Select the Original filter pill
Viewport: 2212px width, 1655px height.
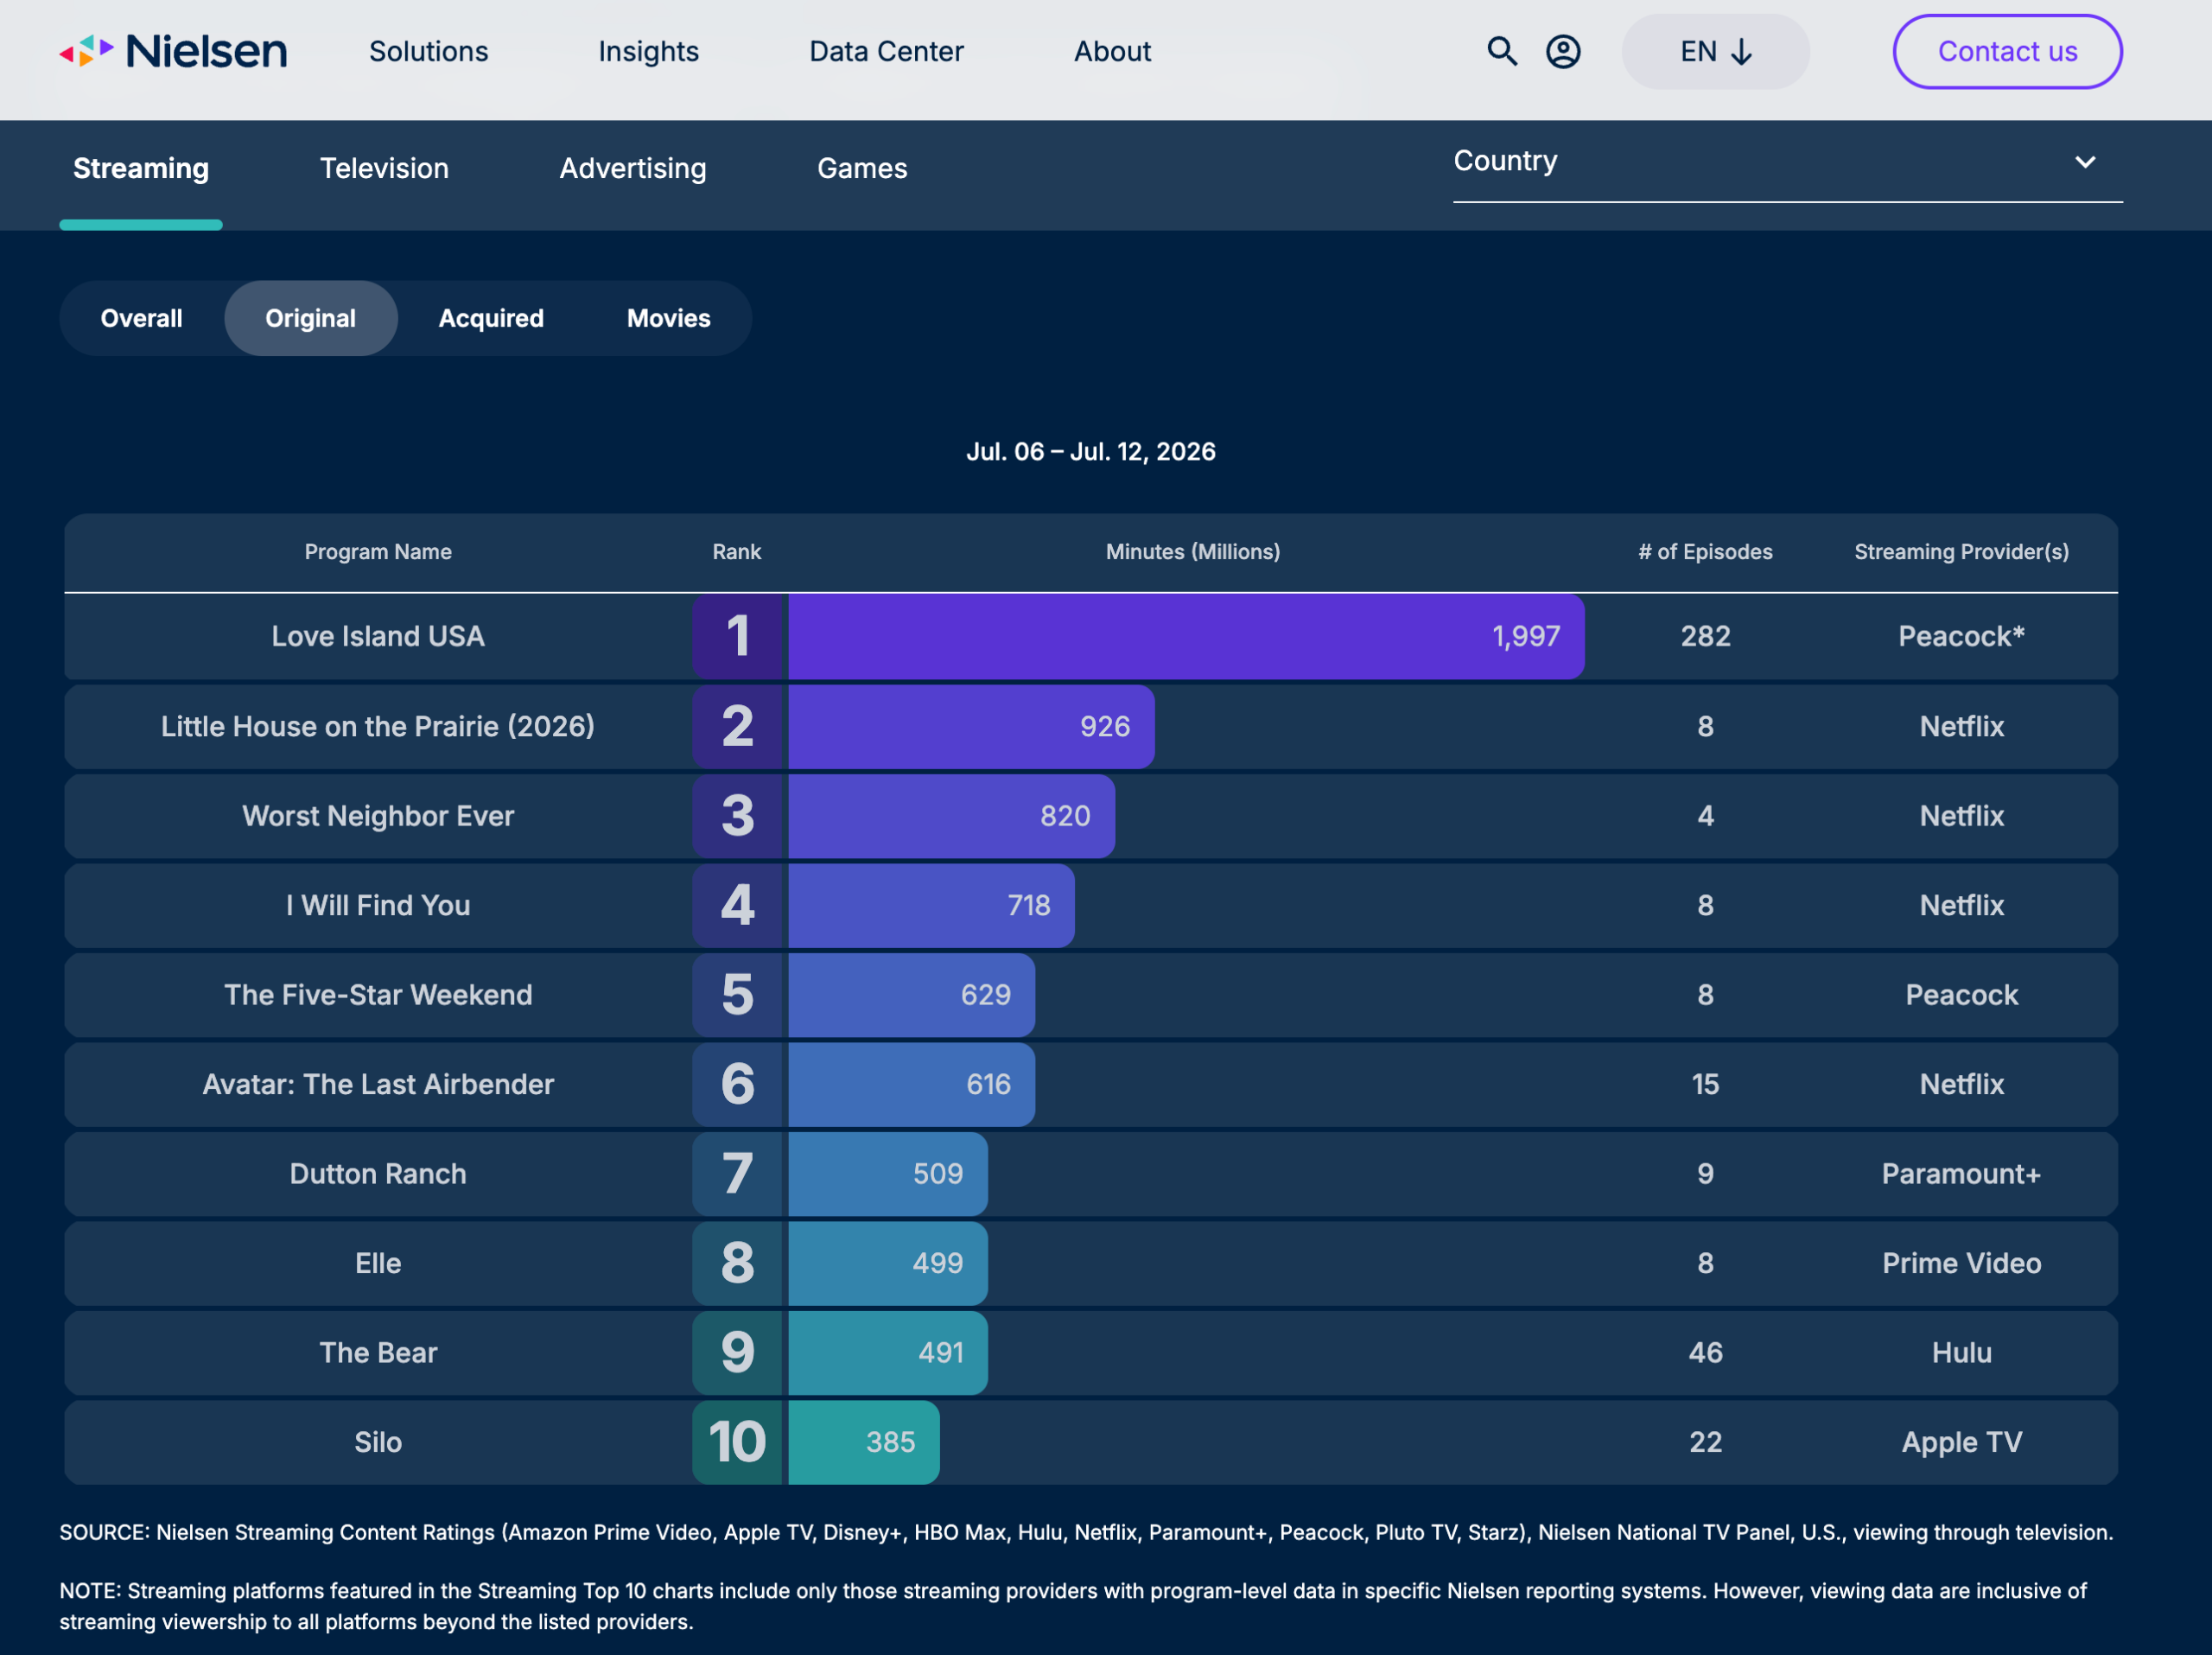310,318
